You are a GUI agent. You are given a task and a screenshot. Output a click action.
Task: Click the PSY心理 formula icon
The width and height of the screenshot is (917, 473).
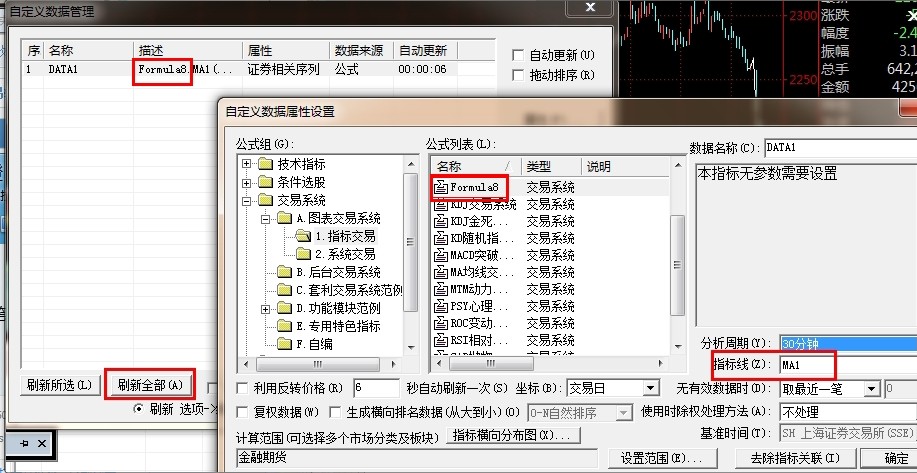click(441, 306)
